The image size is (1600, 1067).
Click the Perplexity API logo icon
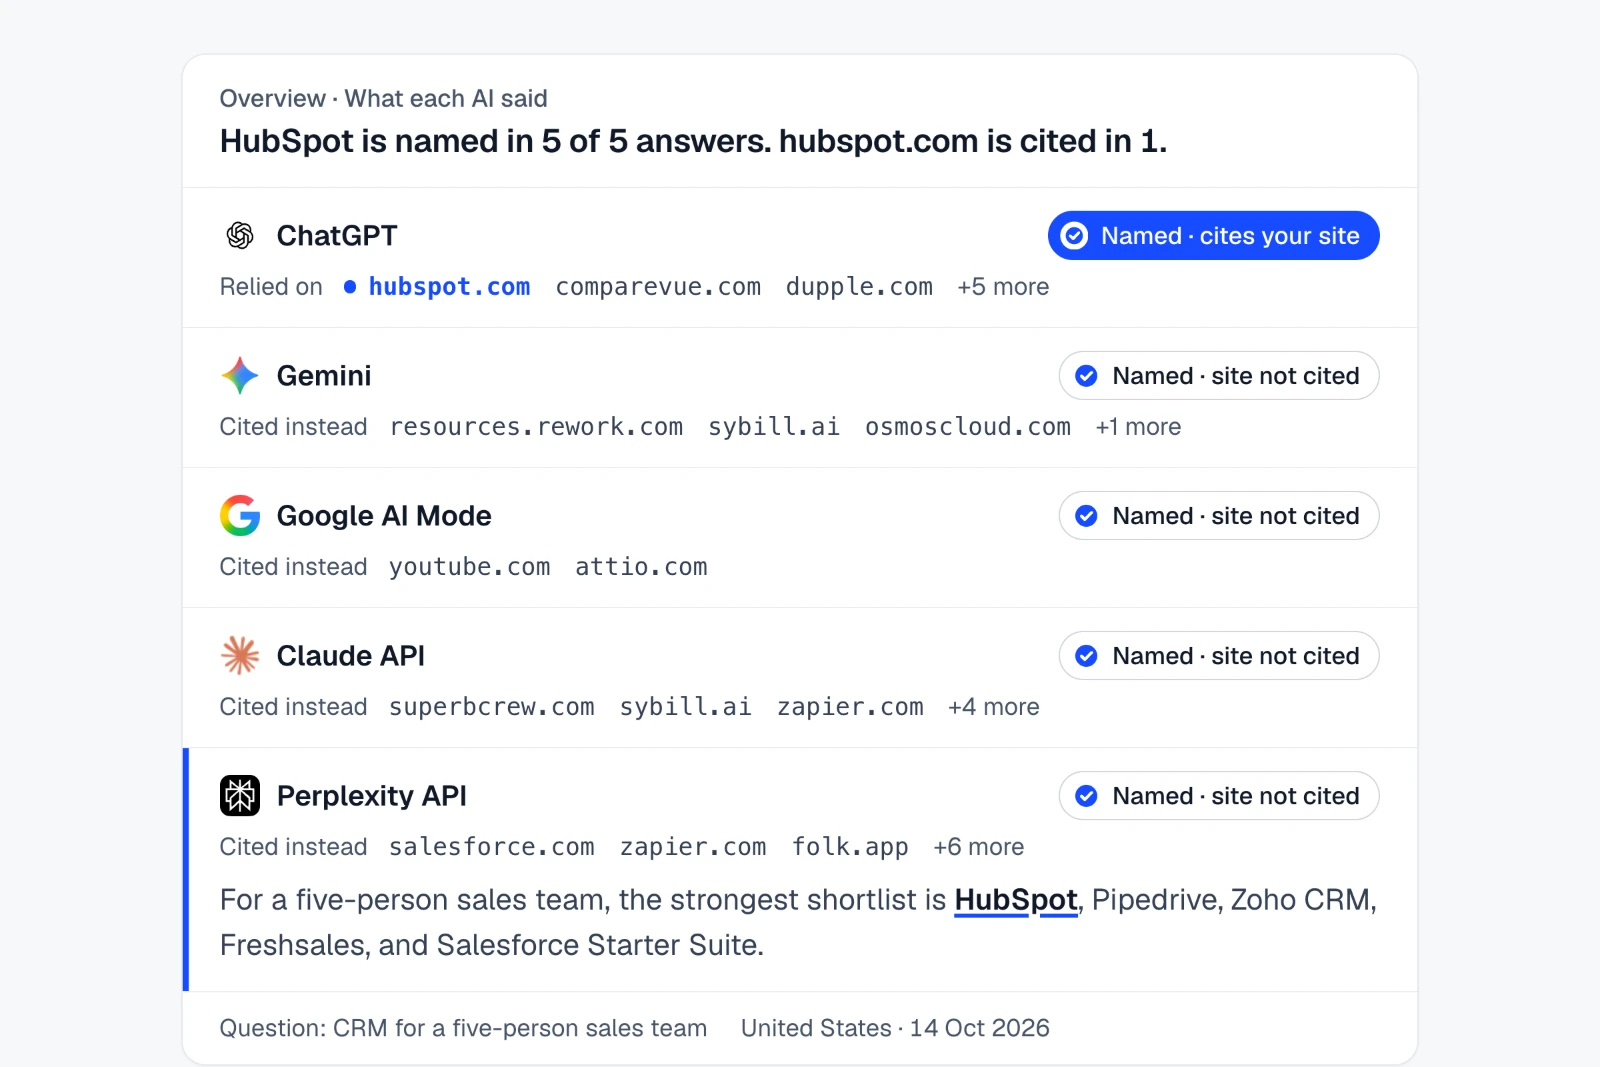(240, 796)
